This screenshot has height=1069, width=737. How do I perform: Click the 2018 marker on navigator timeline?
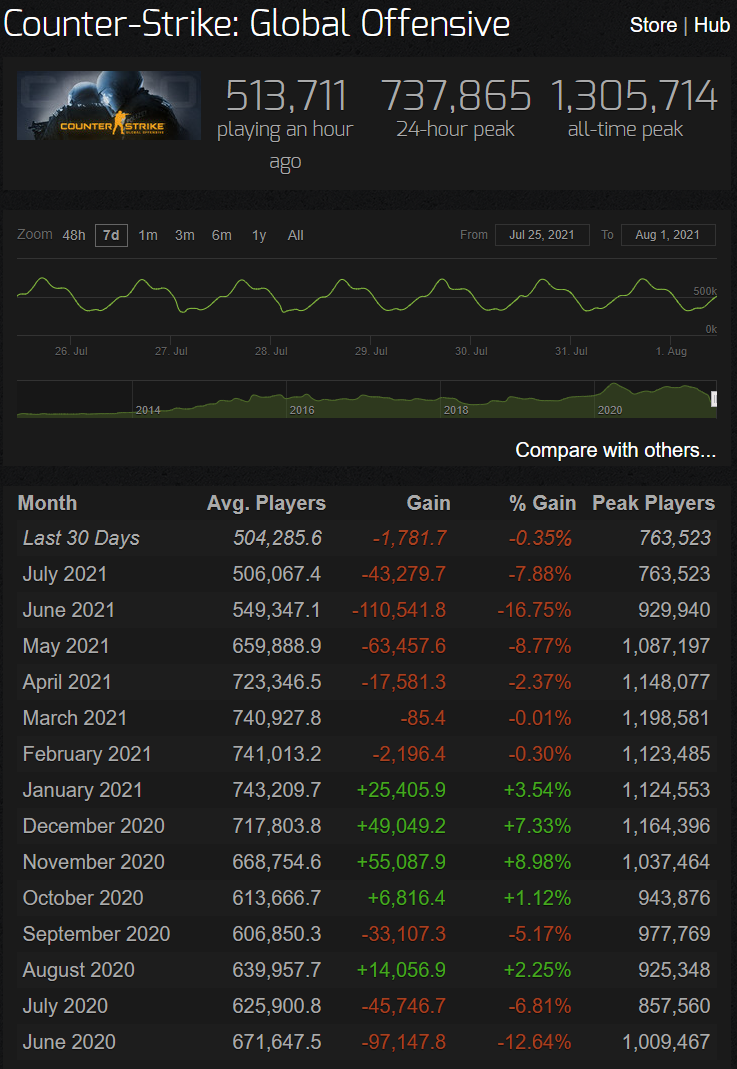[456, 410]
